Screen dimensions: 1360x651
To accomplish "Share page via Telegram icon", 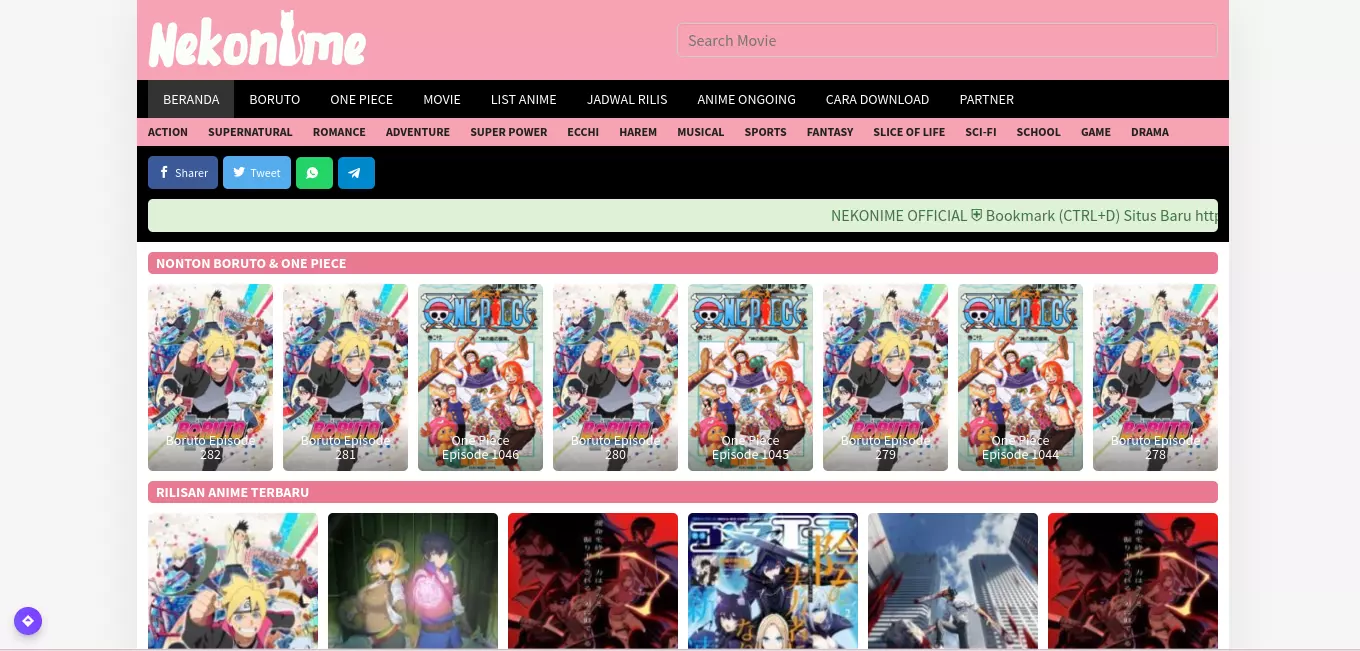I will (356, 172).
